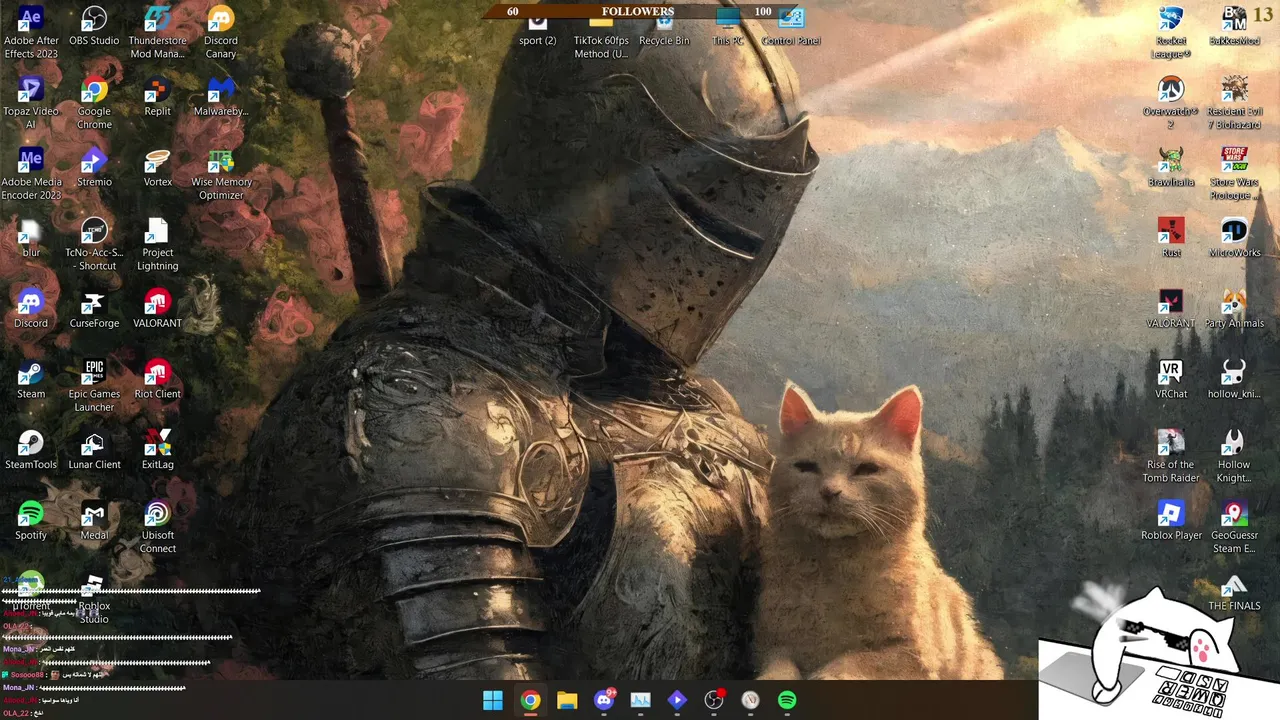
Task: Open Discord from the taskbar
Action: (x=604, y=700)
